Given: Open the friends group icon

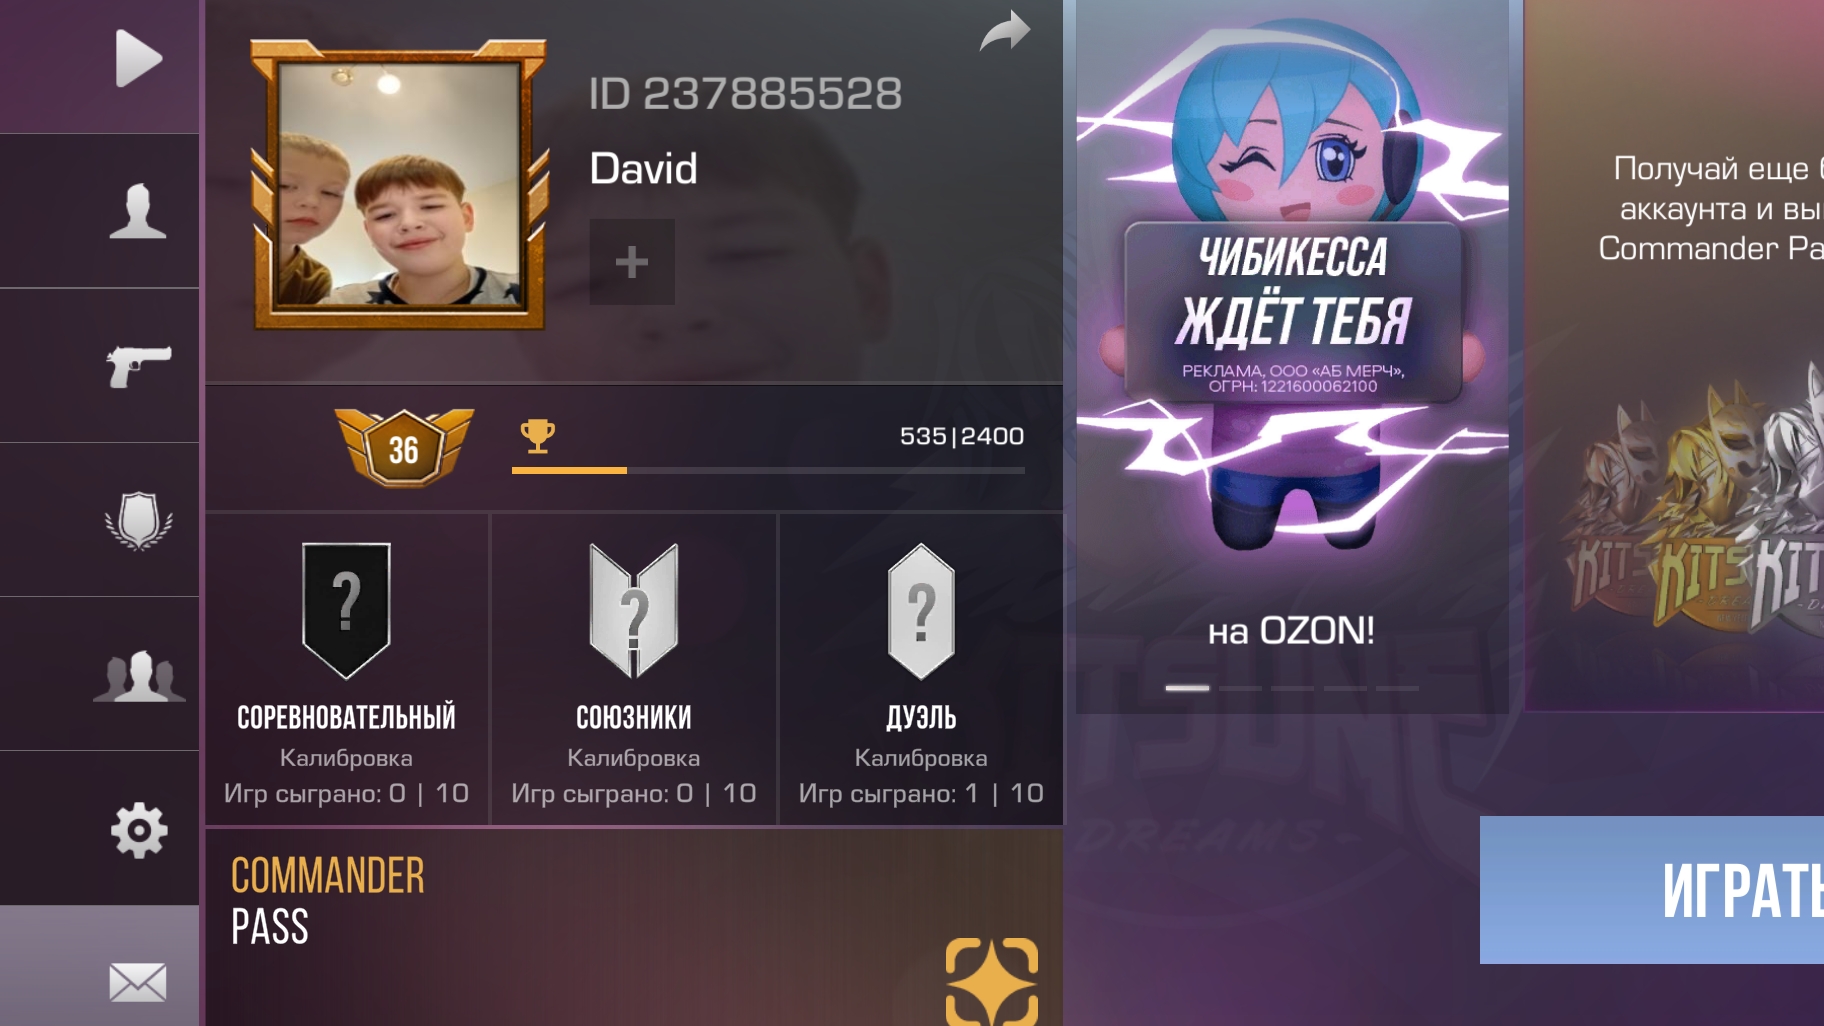Looking at the screenshot, I should point(138,675).
